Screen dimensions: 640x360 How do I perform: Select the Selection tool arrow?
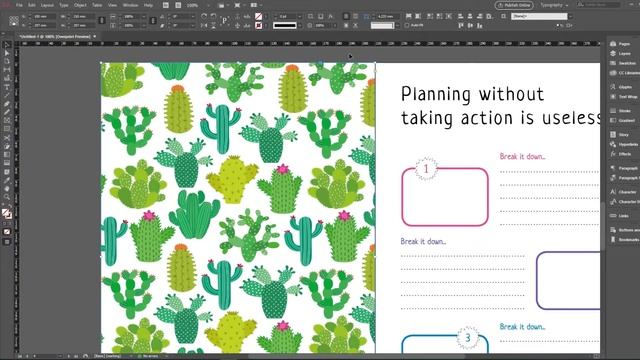[7, 44]
